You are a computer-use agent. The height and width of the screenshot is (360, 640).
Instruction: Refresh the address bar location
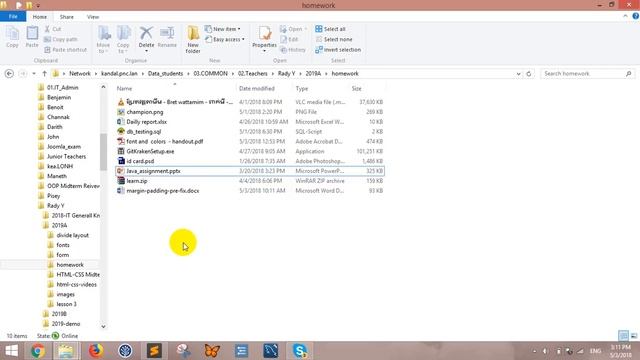click(529, 73)
